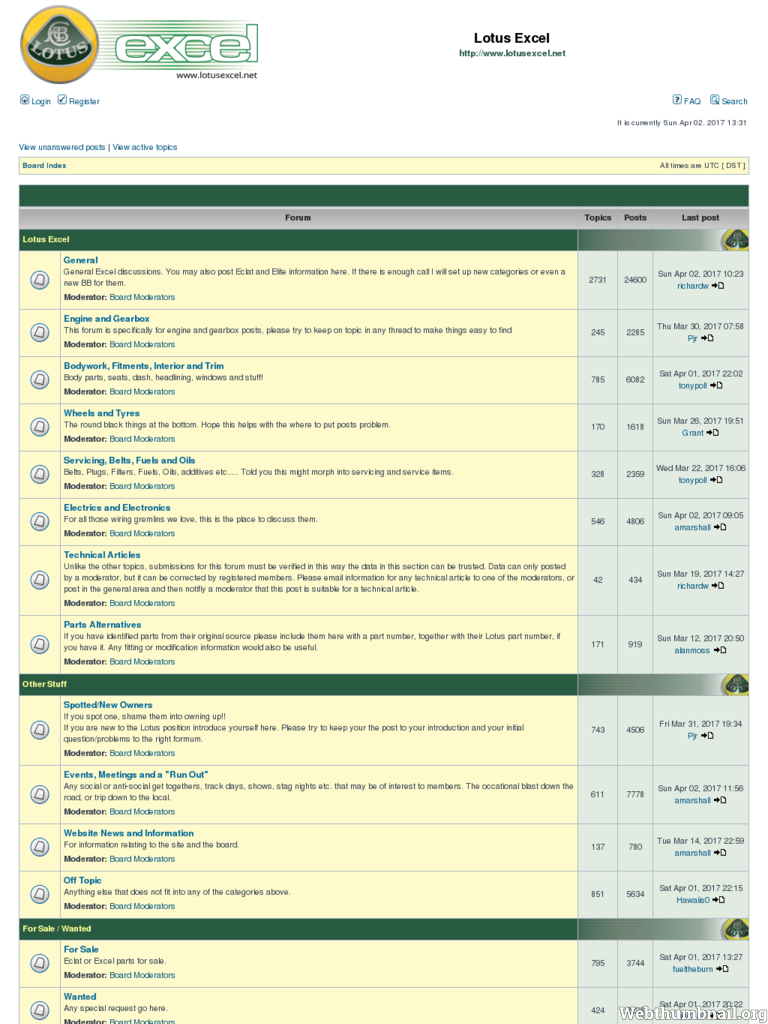This screenshot has width=768, height=1024.
Task: Click the forum icon beside Spotted/New Owners
Action: click(40, 729)
